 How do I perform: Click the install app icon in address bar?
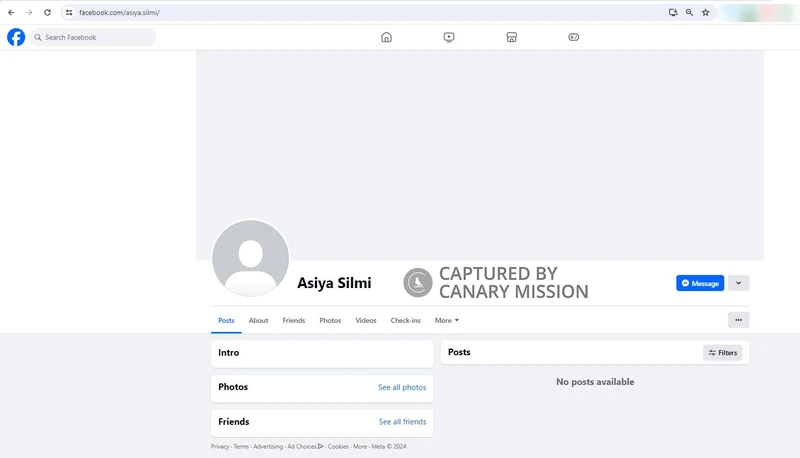[673, 12]
